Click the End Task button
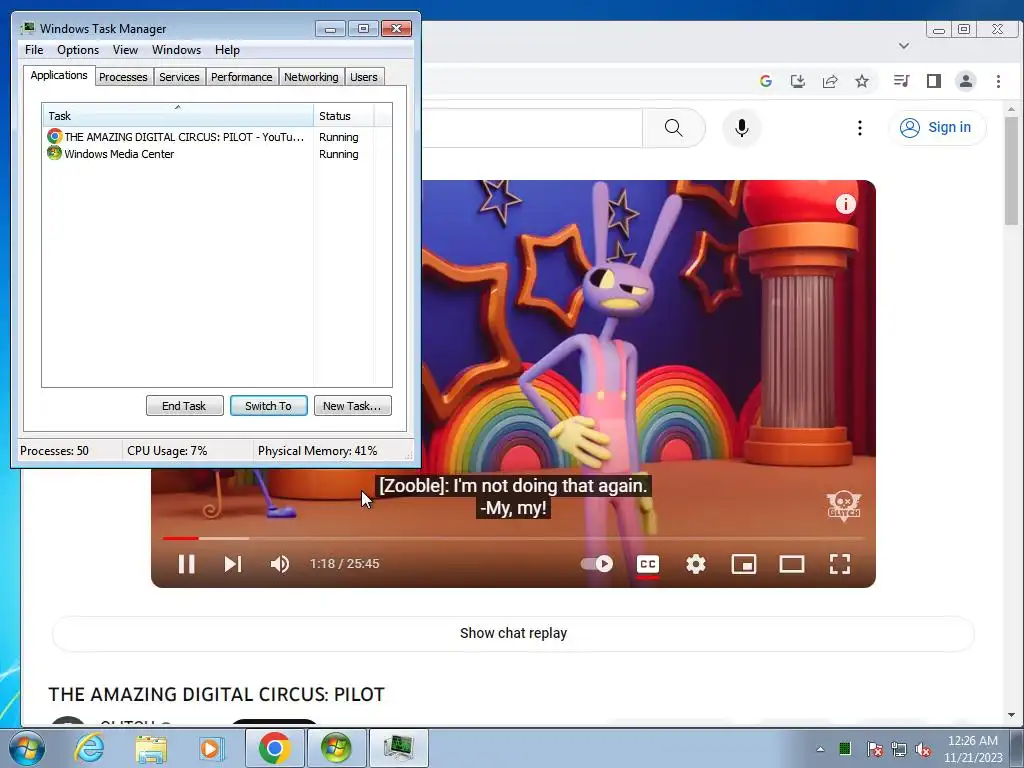 (184, 406)
